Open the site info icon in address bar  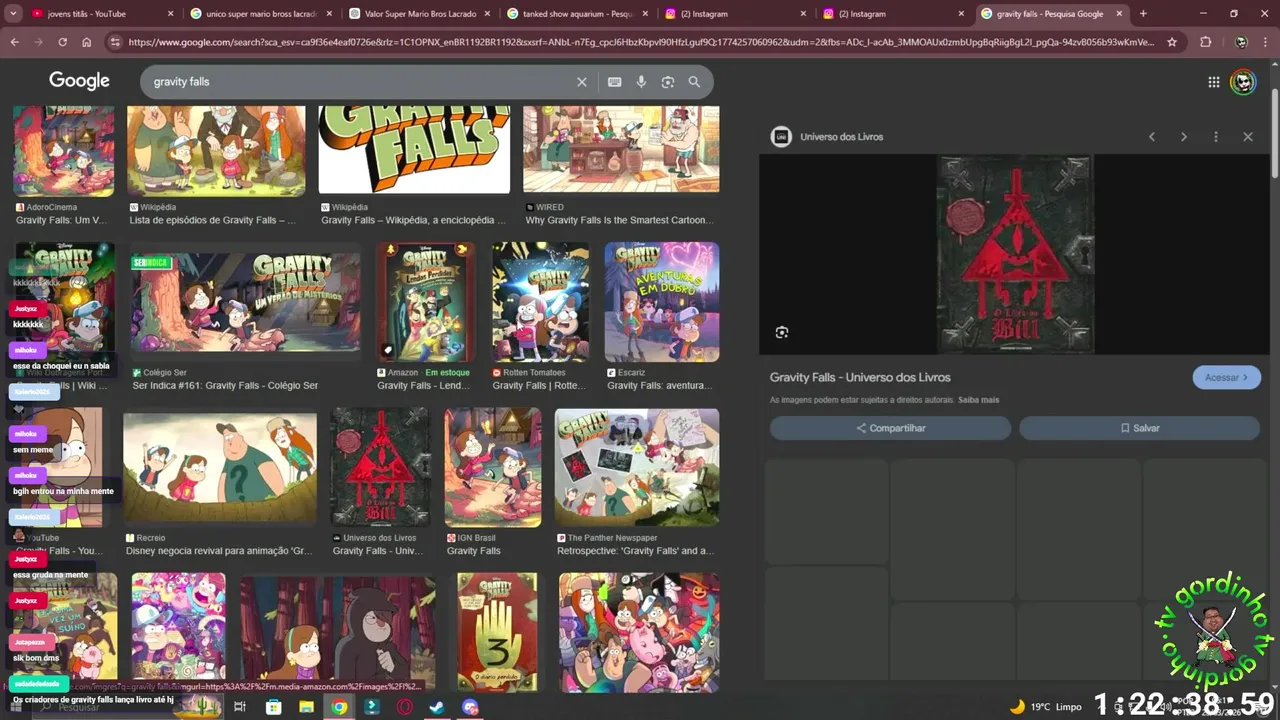coord(115,42)
